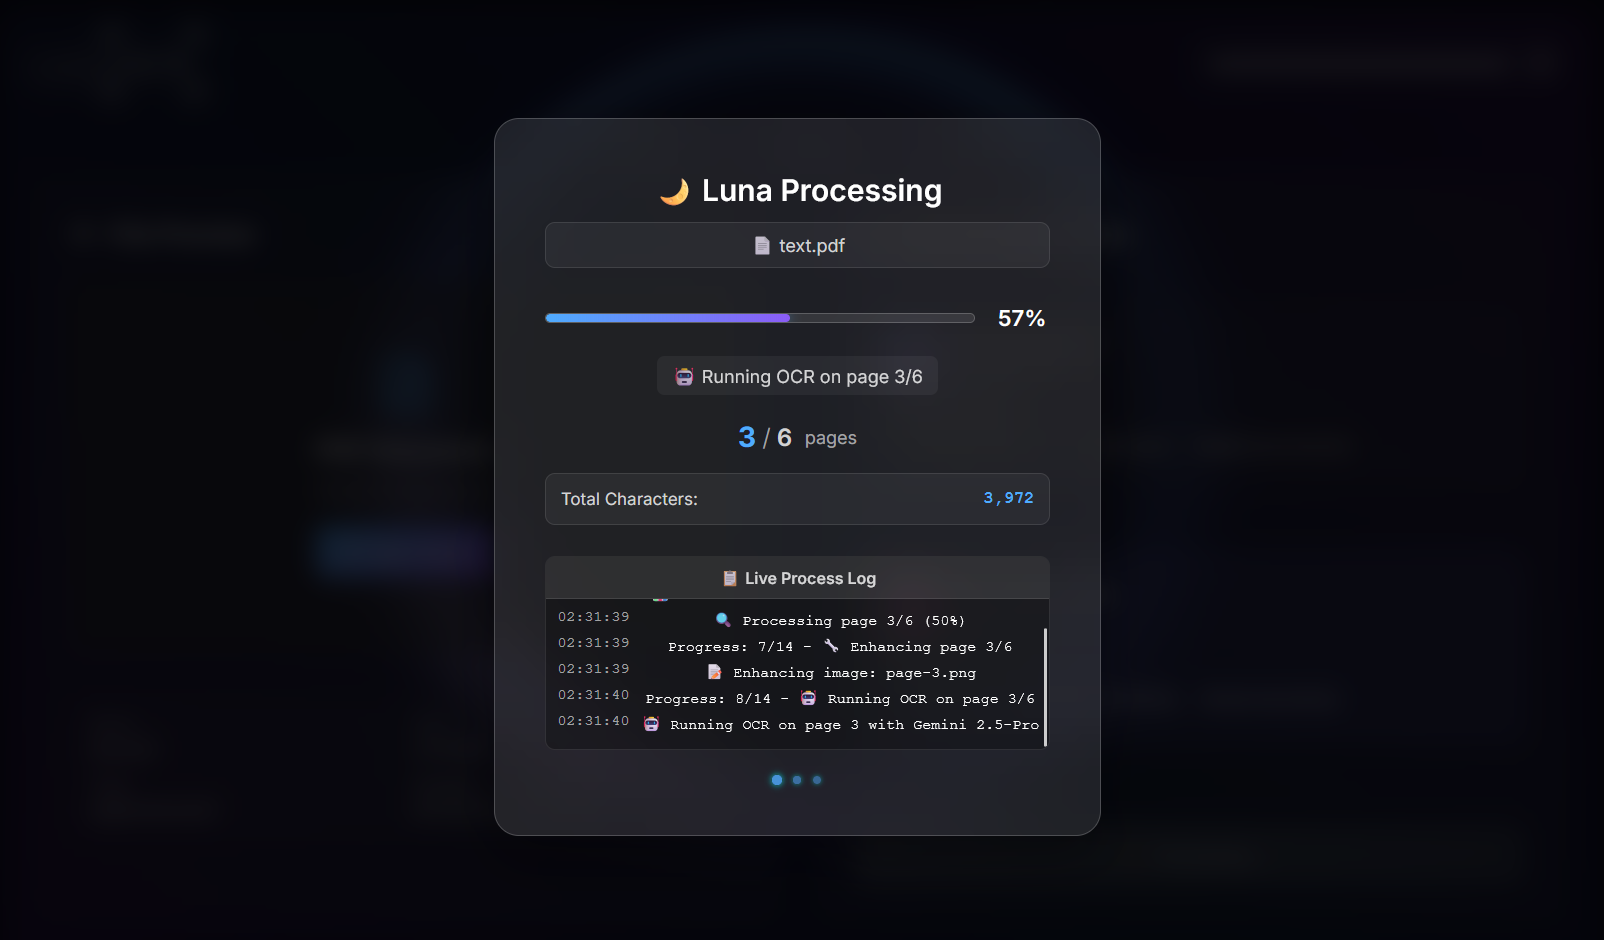Click the 3 / 6 pages counter
Screen dimensions: 1604x940
[x=797, y=438]
